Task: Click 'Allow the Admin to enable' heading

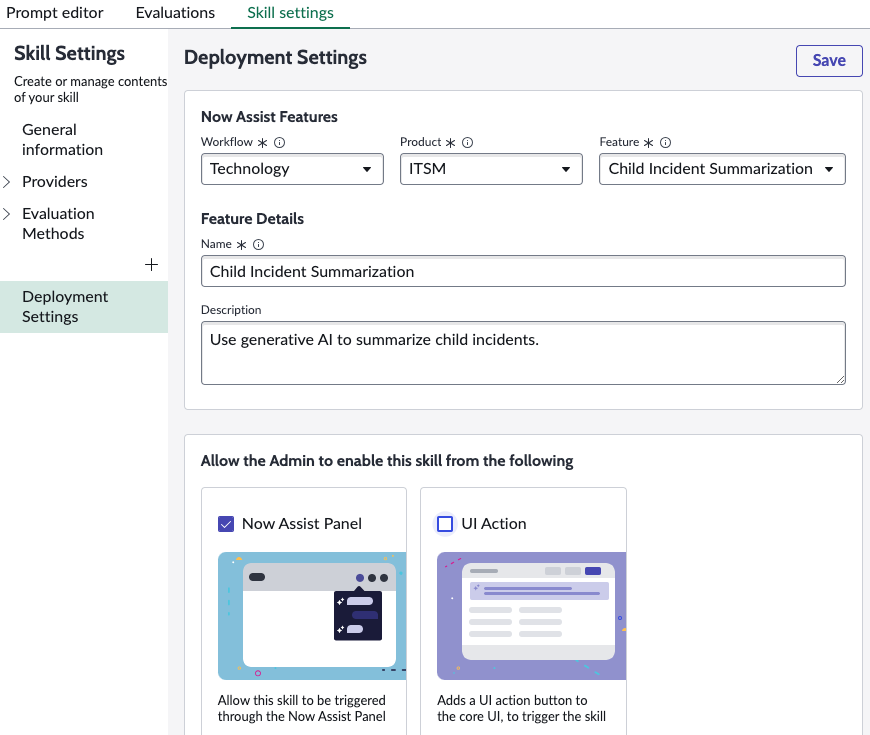Action: (x=387, y=461)
